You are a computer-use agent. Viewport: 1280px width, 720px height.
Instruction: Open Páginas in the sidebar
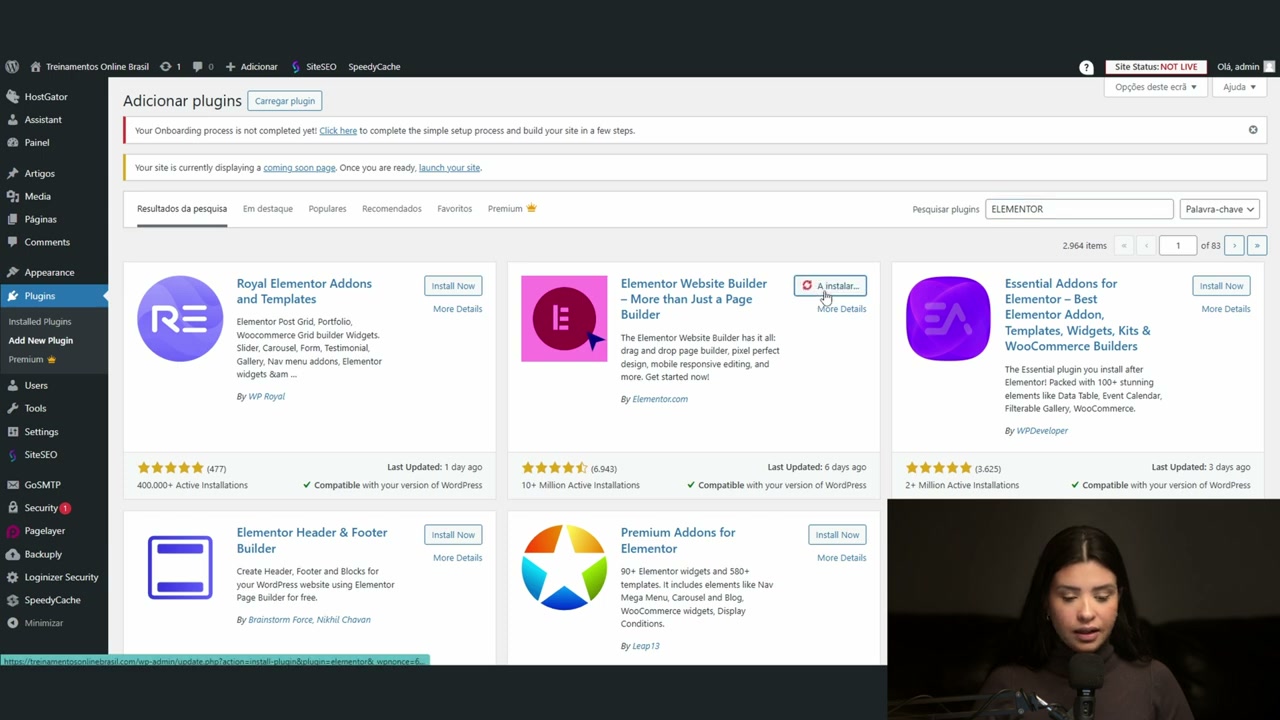(x=41, y=220)
